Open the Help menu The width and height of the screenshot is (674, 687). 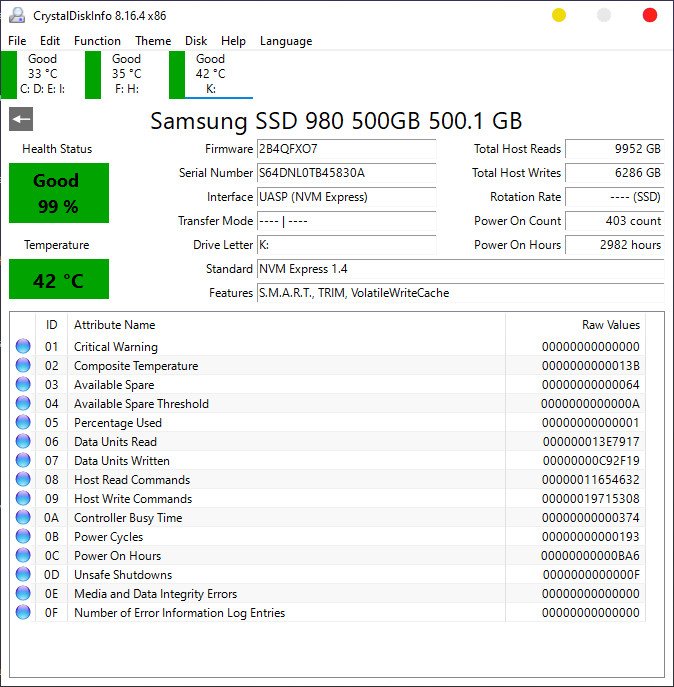233,41
